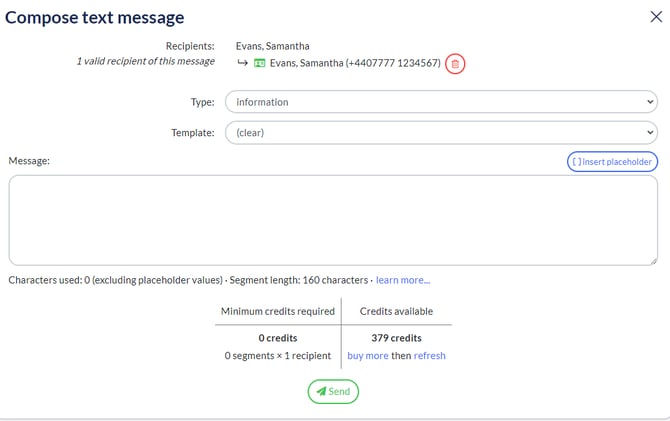
Task: Open the Template dropdown showing (clear)
Action: click(441, 132)
